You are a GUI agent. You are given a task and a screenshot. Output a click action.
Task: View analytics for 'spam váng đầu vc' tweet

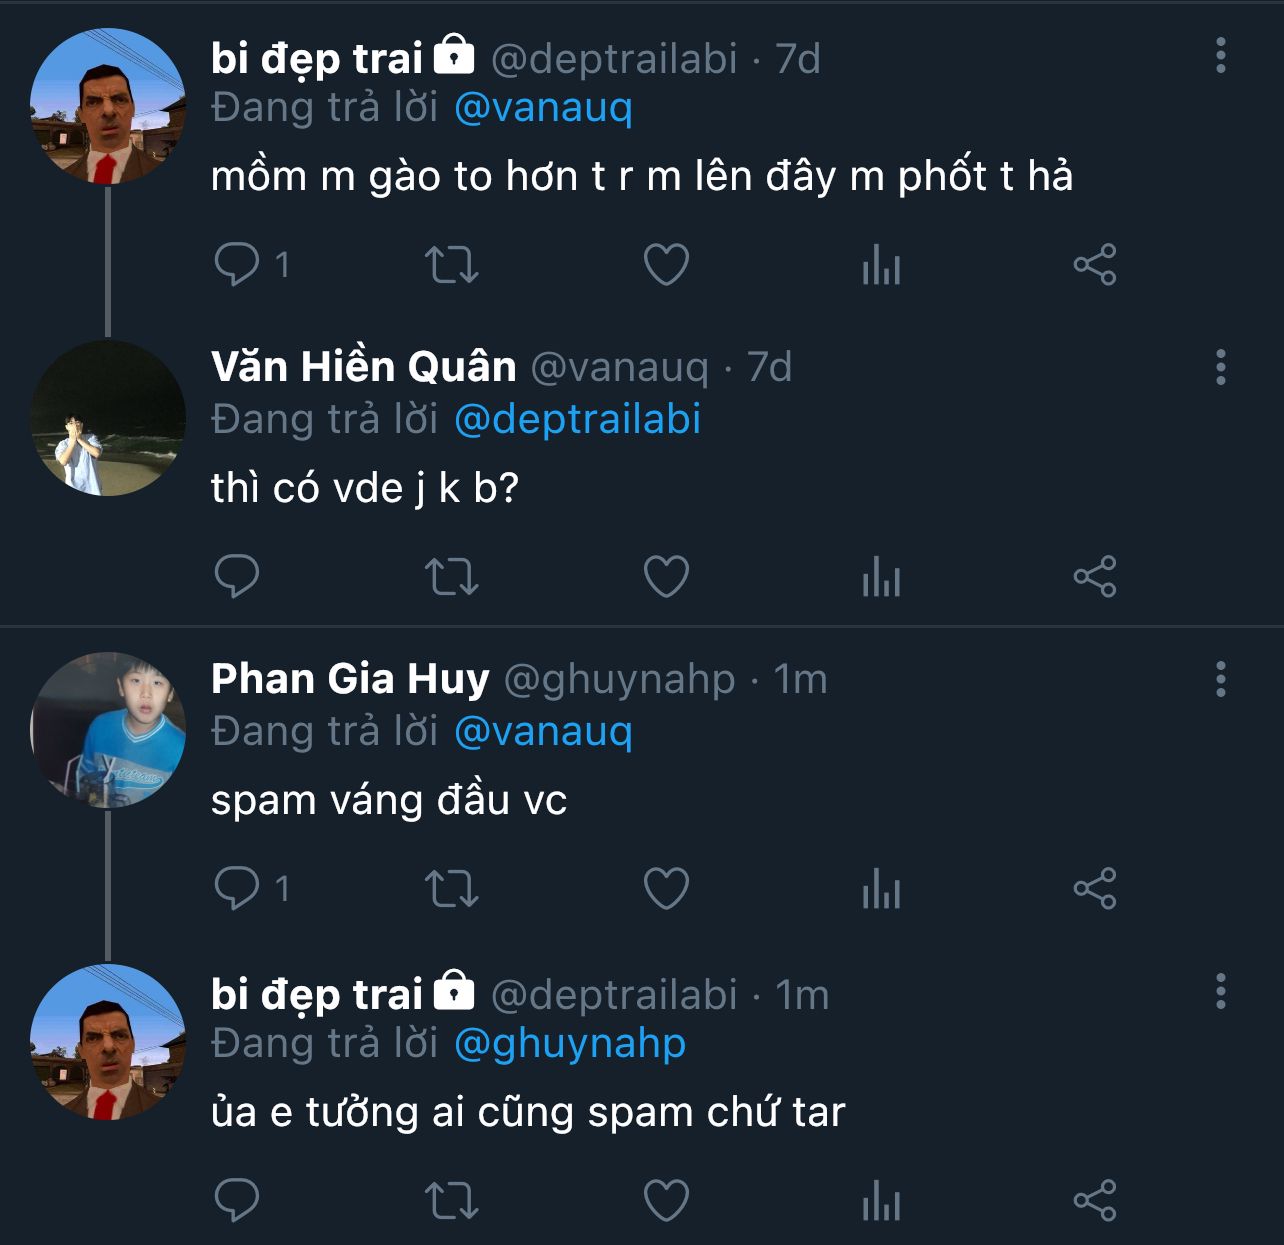(x=881, y=889)
